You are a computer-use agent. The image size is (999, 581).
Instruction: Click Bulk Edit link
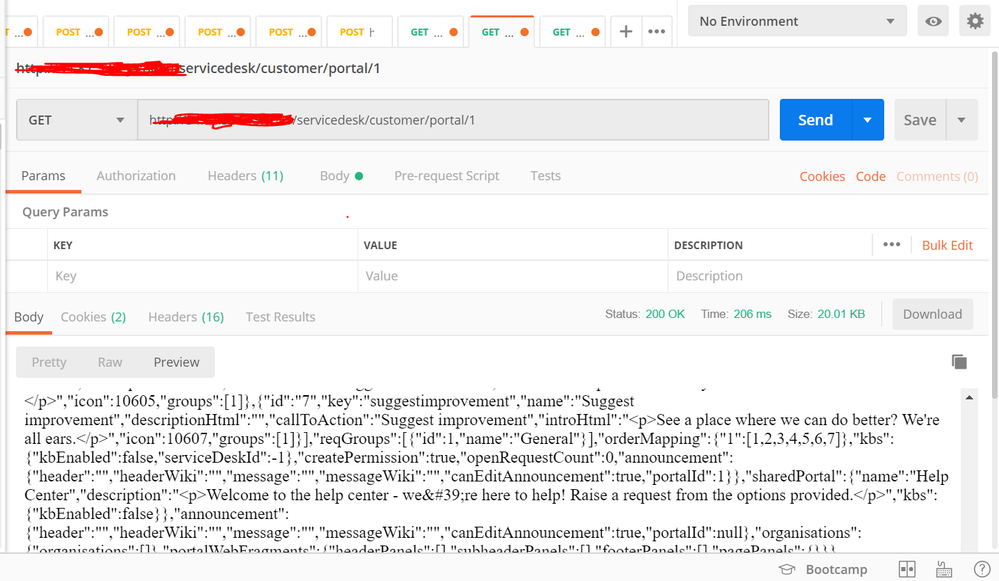click(x=947, y=245)
